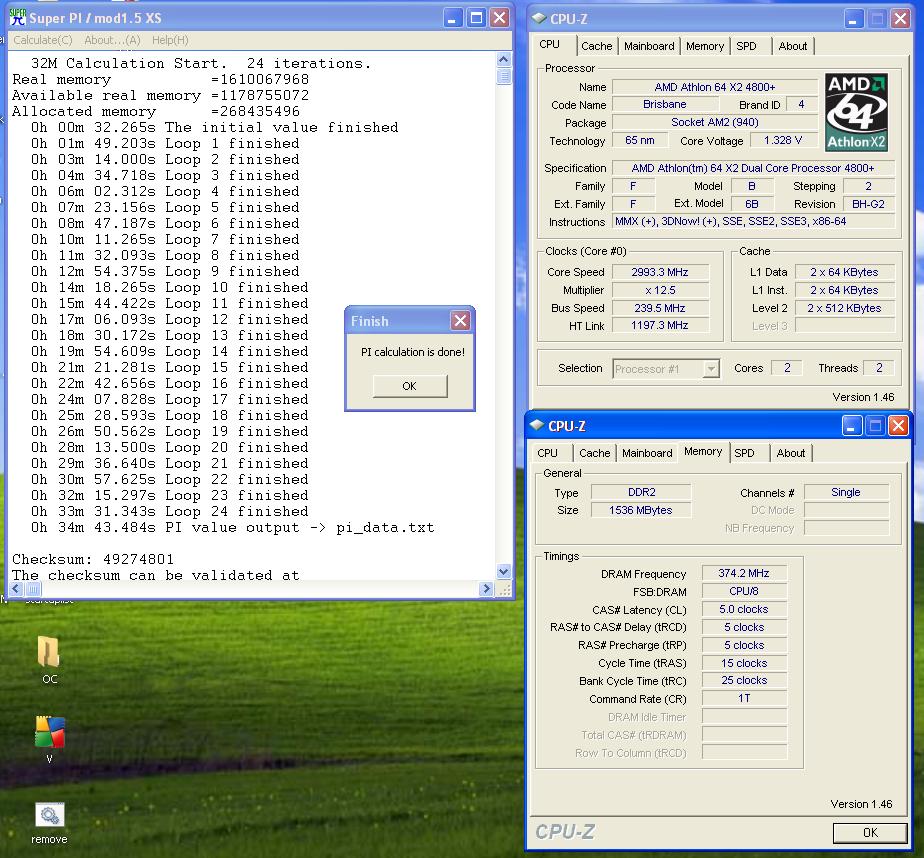The width and height of the screenshot is (924, 858).
Task: Close the Super PI window
Action: click(500, 18)
